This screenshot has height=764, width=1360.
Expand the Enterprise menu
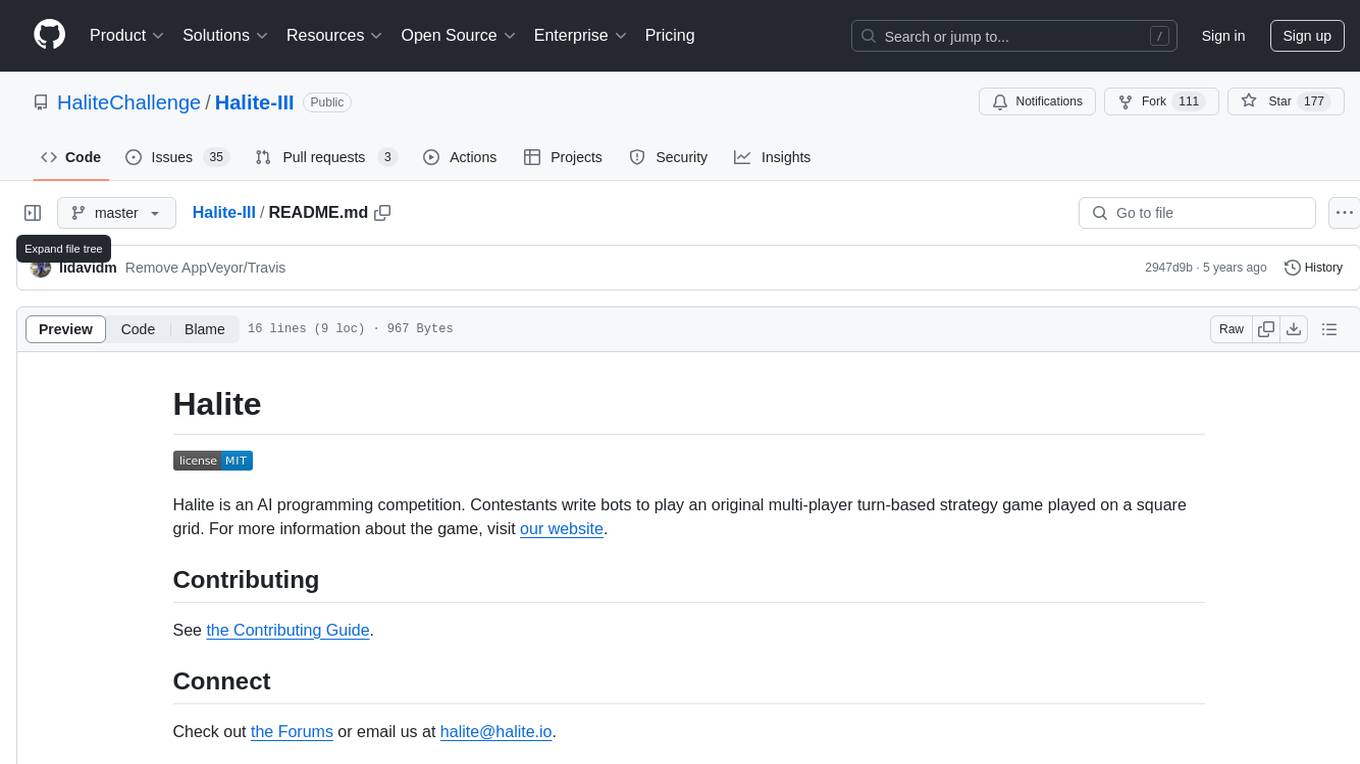[x=580, y=35]
